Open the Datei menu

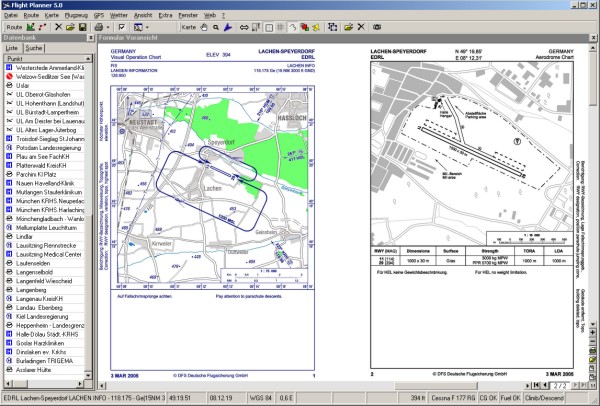11,15
